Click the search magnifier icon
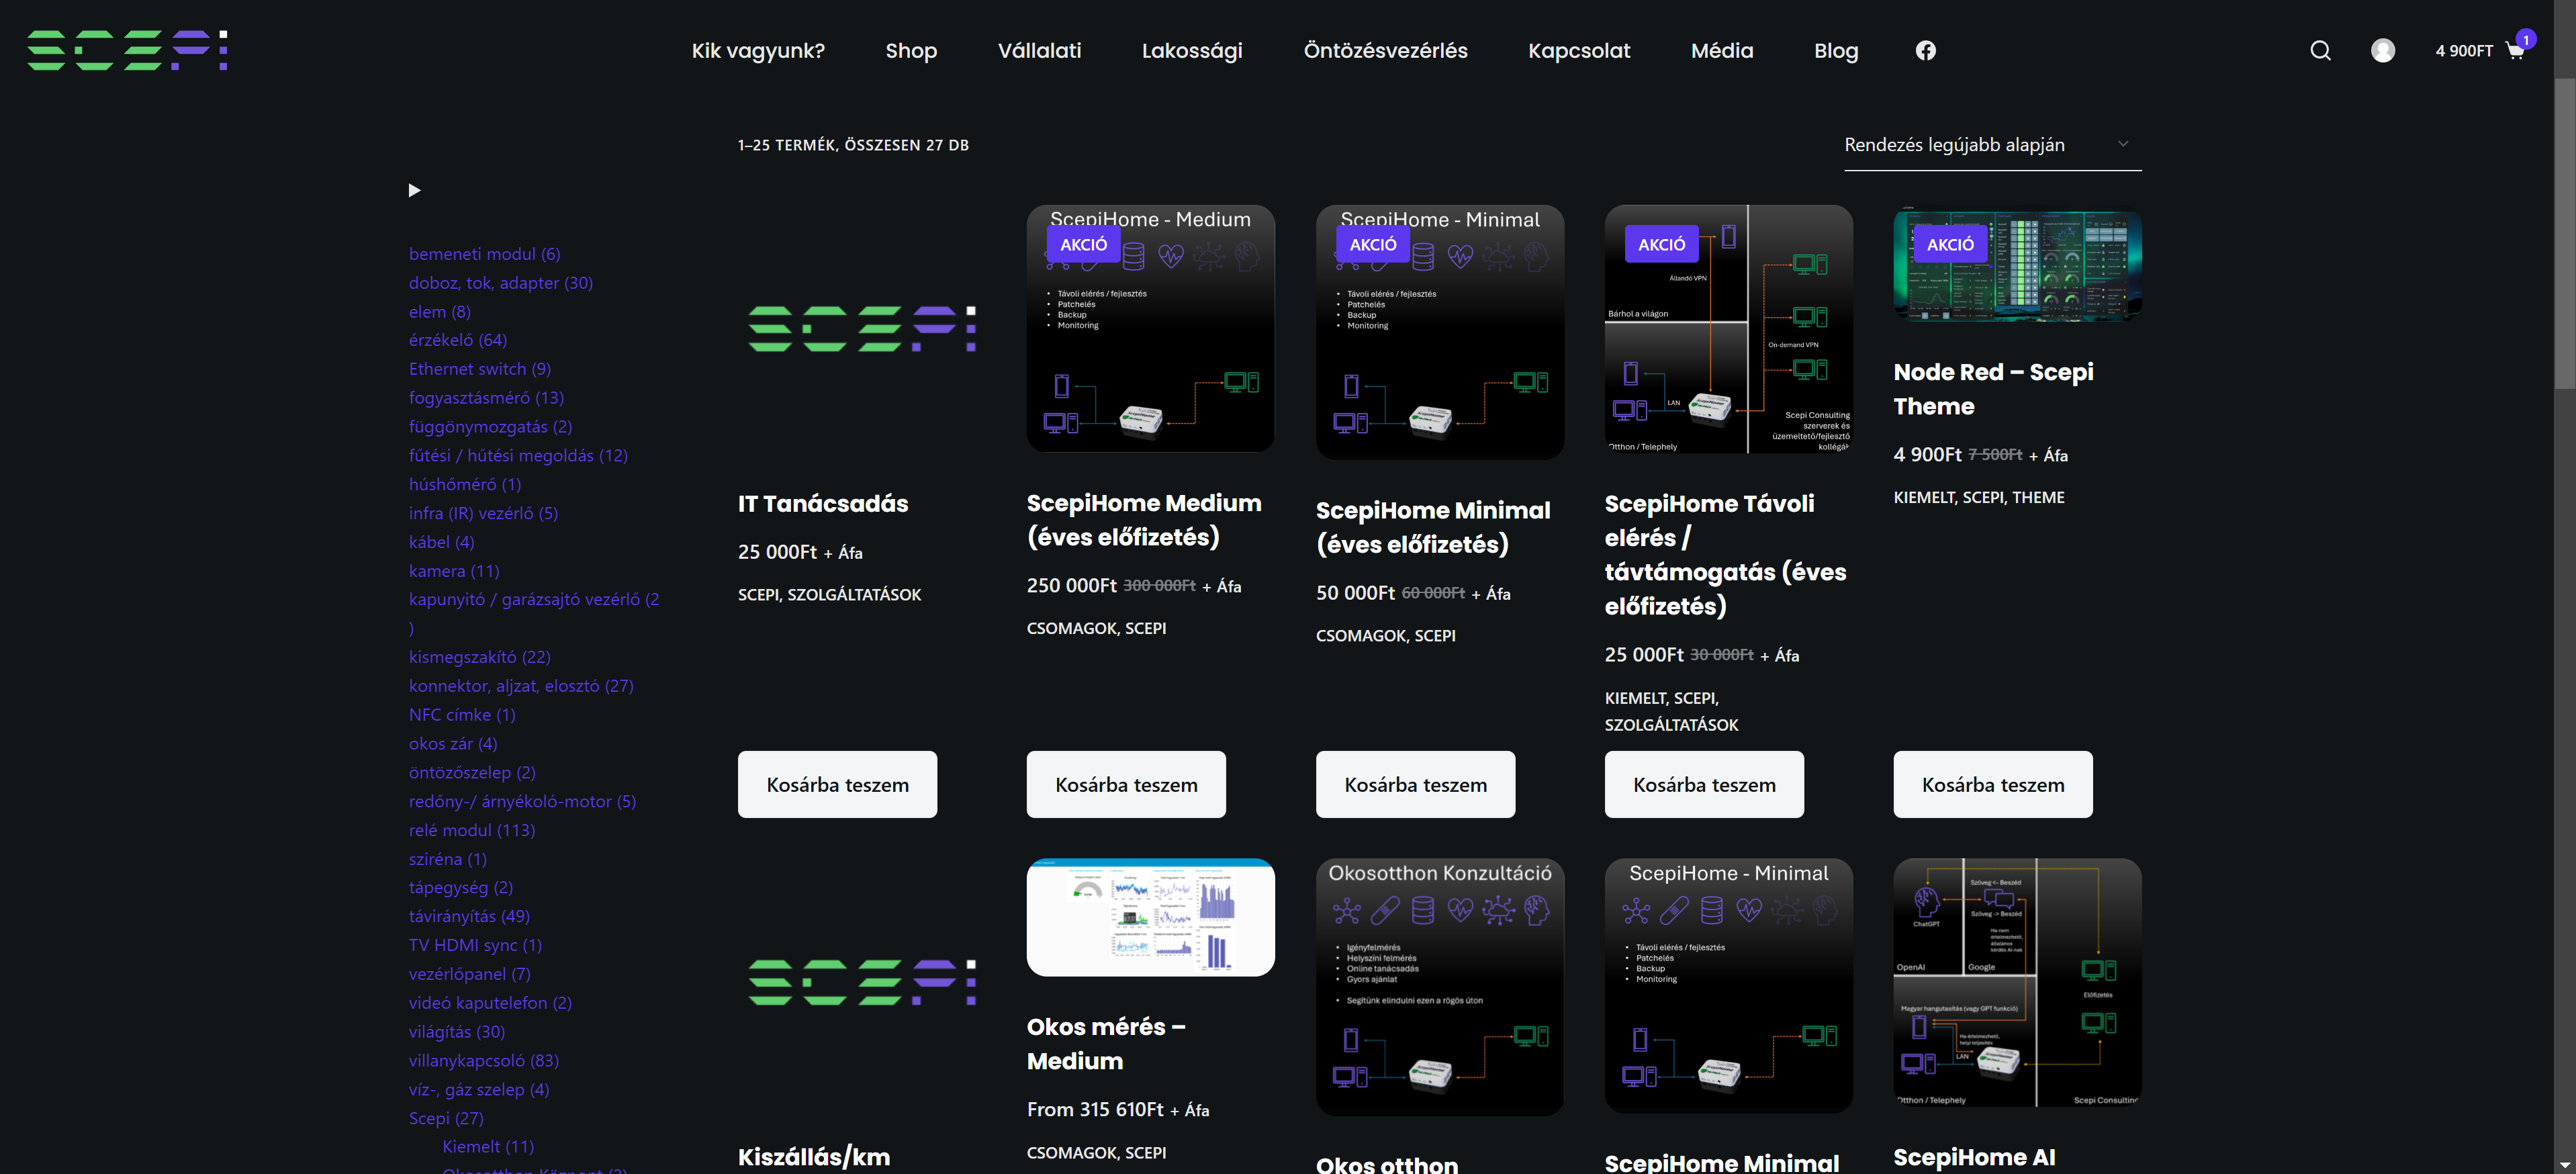Screen dimensions: 2576x1174 [x=2320, y=50]
